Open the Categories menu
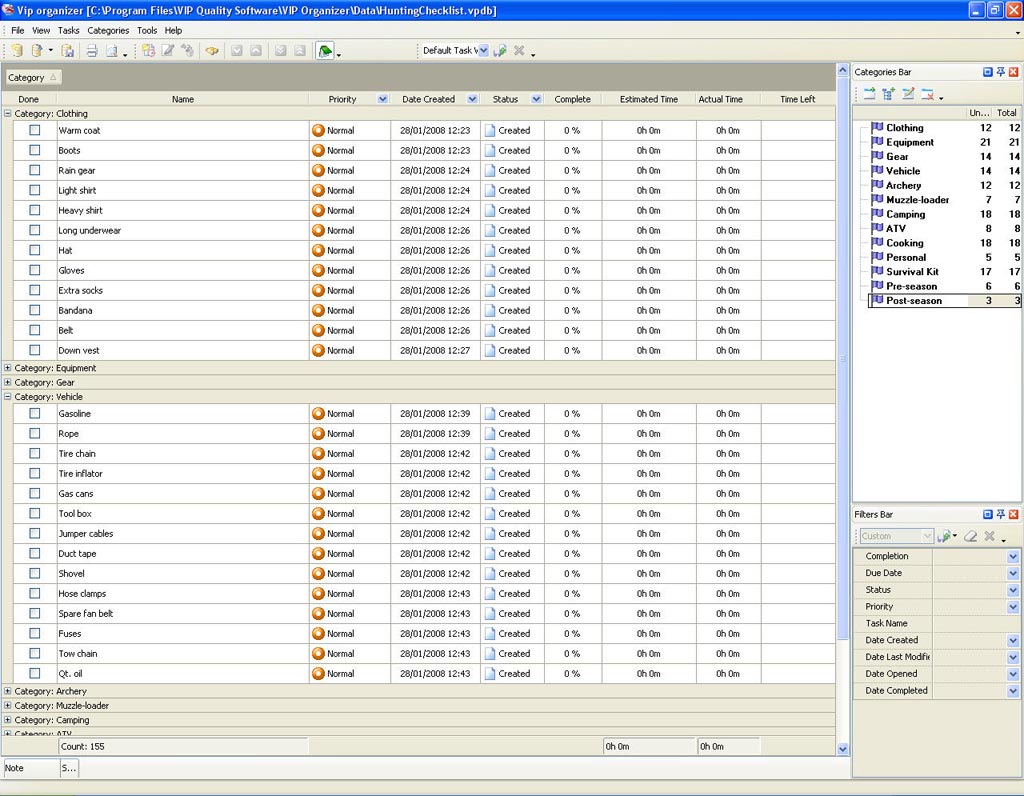 [x=108, y=31]
